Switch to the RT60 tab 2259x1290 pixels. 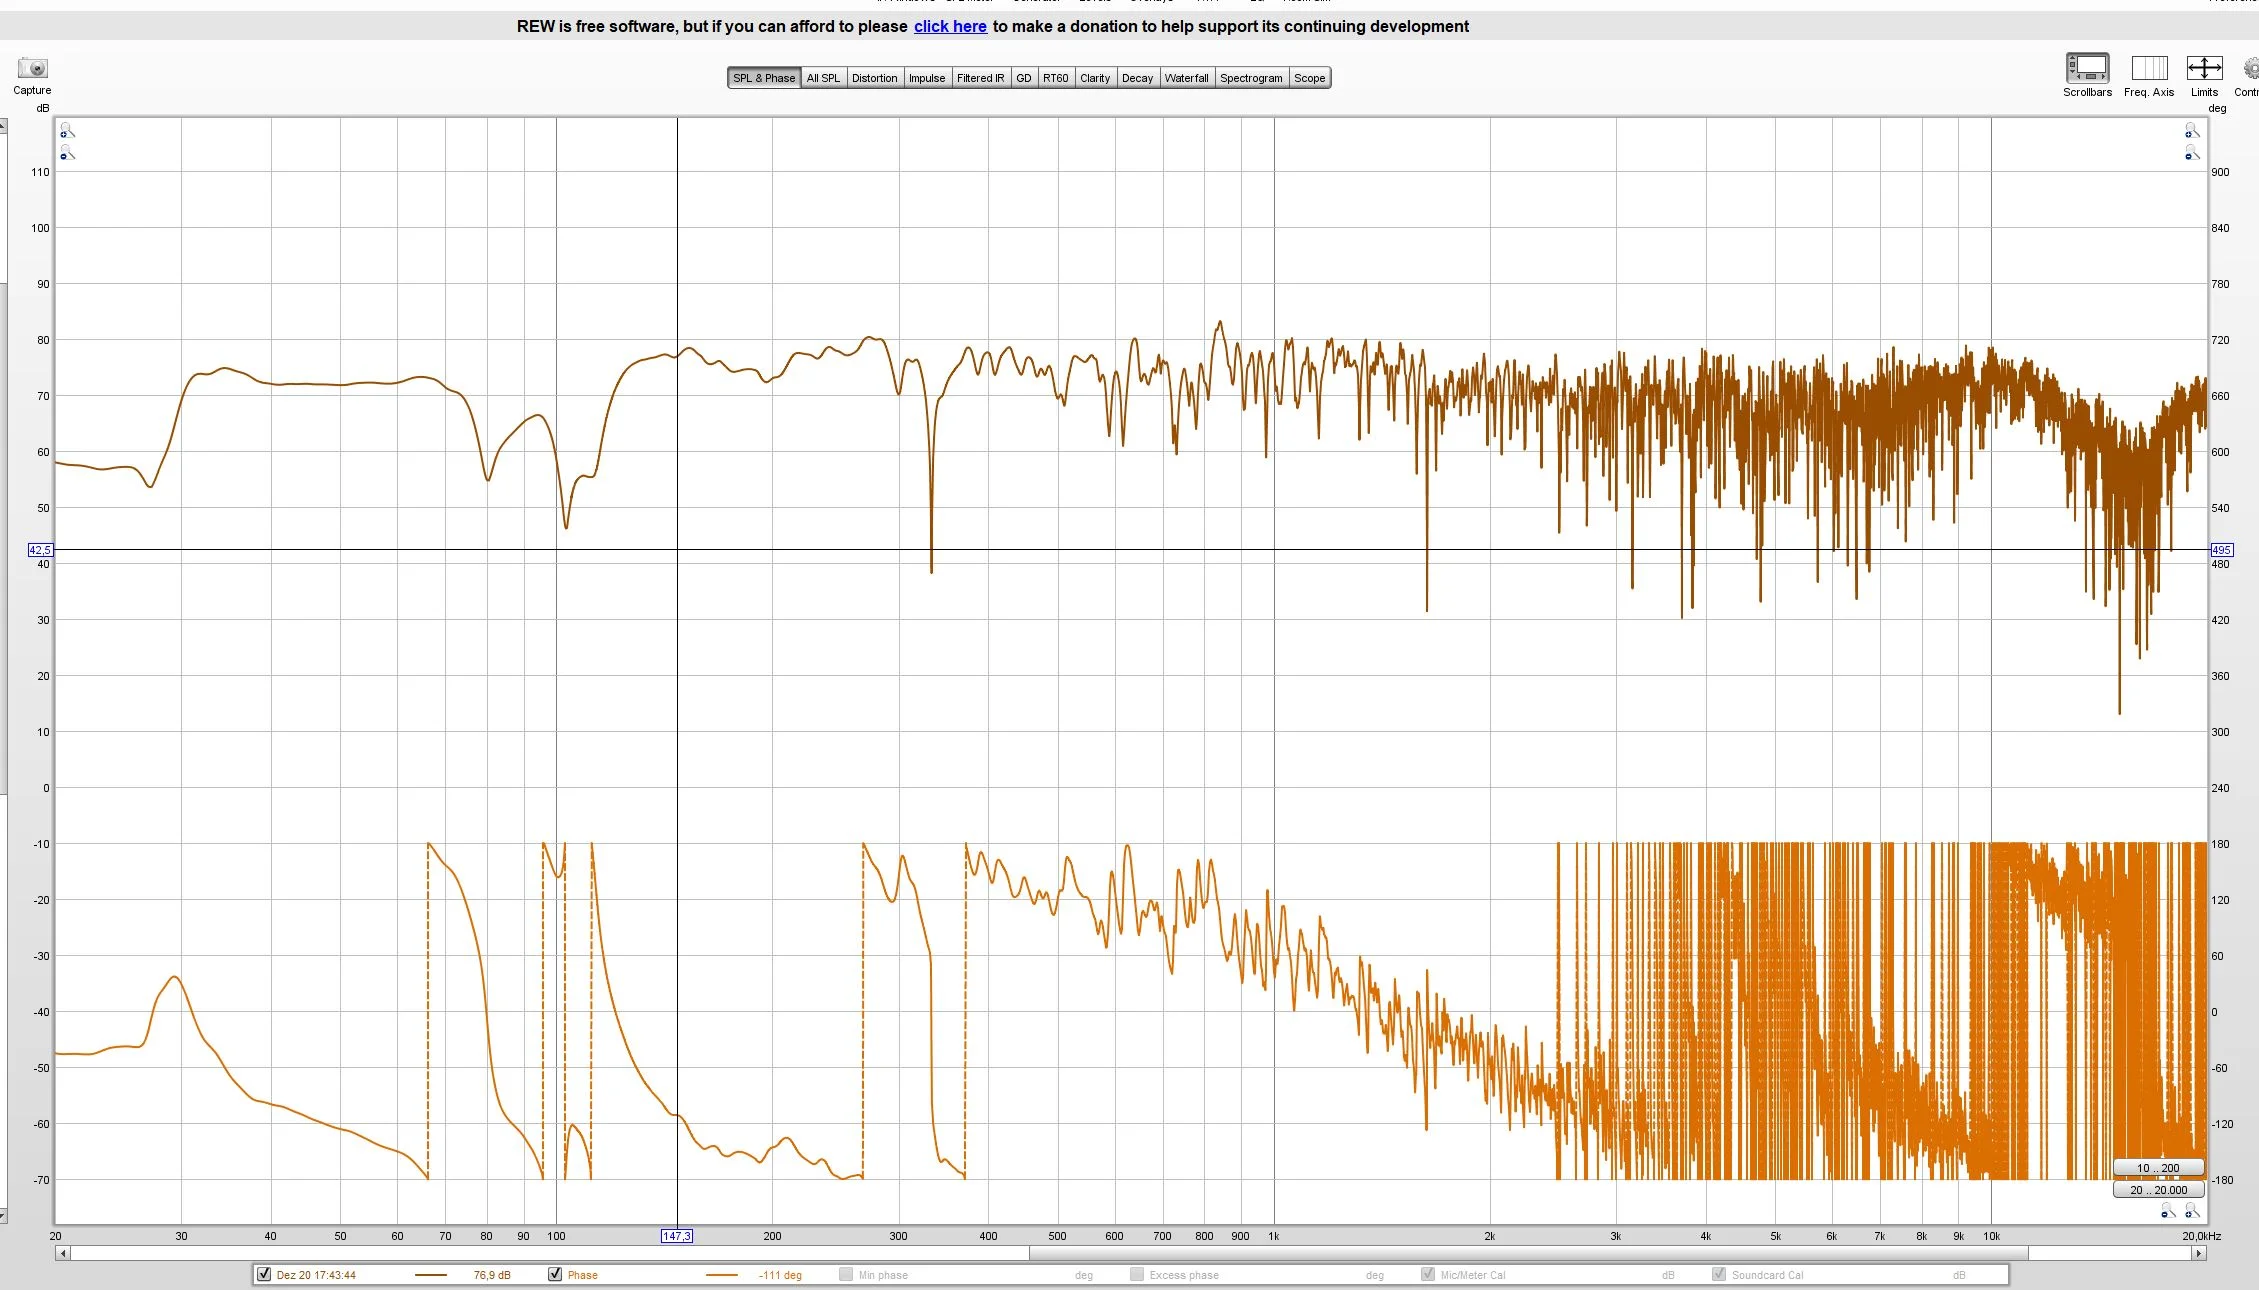tap(1055, 78)
